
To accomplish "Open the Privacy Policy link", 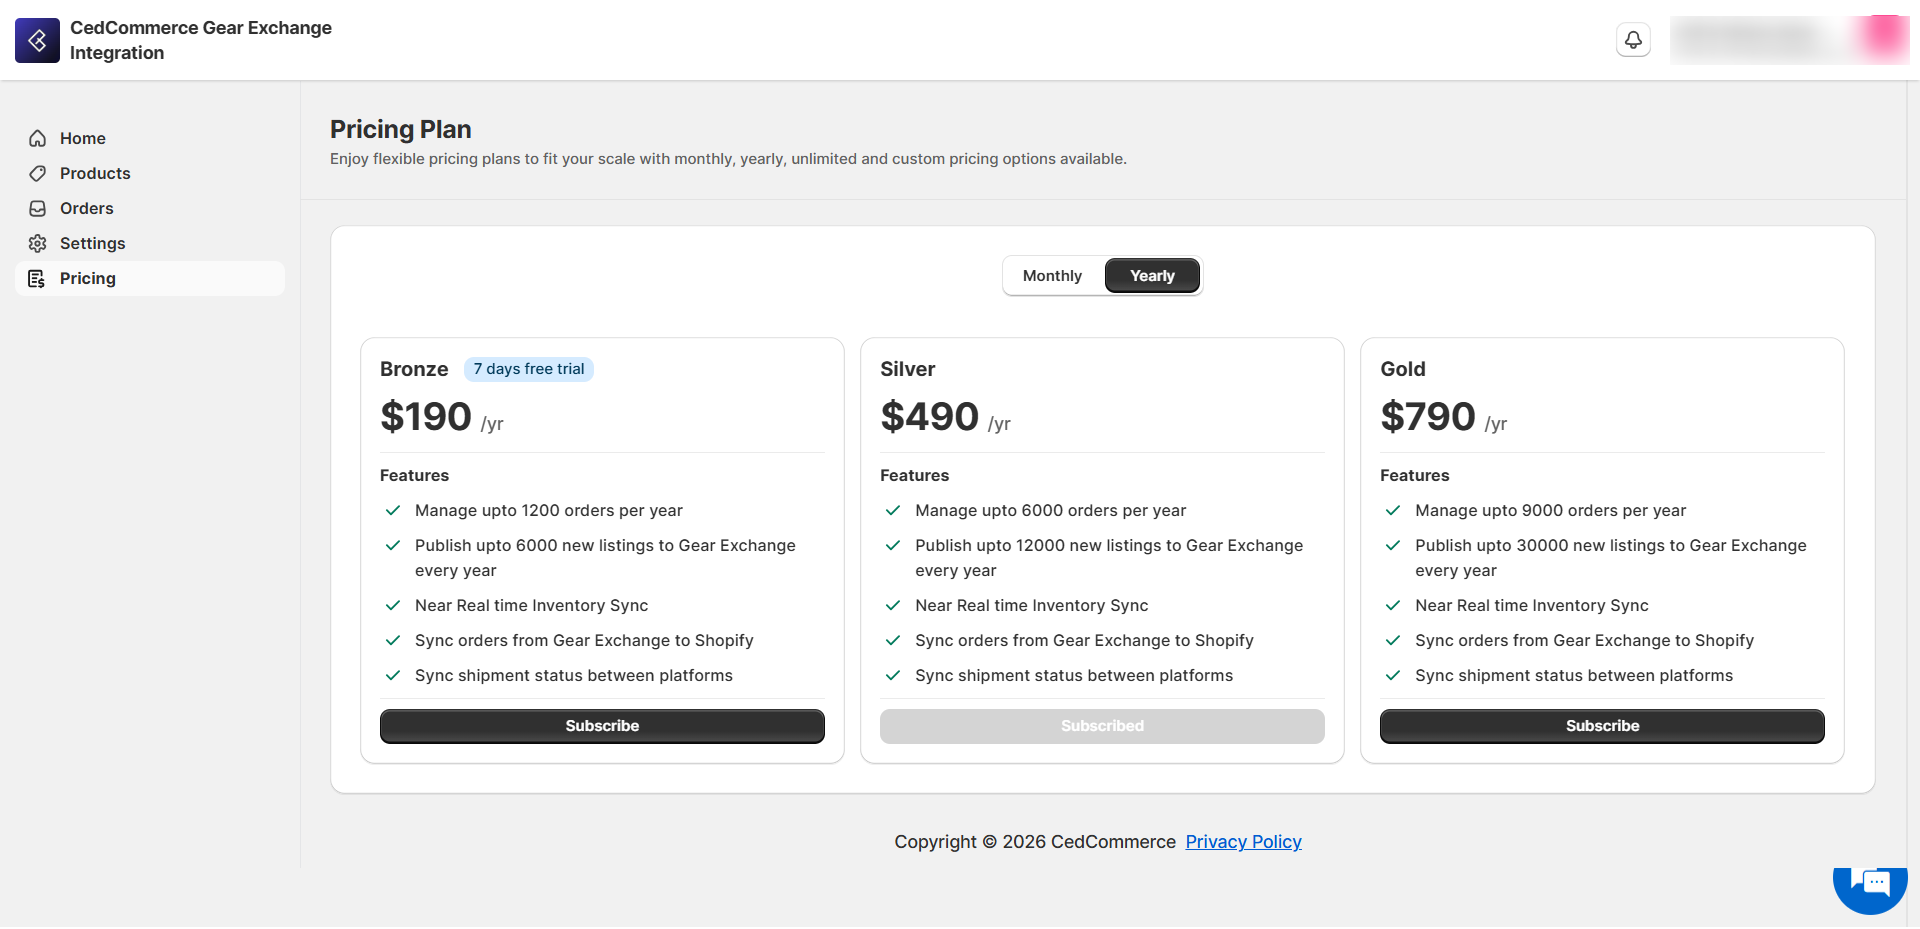I will click(1243, 842).
